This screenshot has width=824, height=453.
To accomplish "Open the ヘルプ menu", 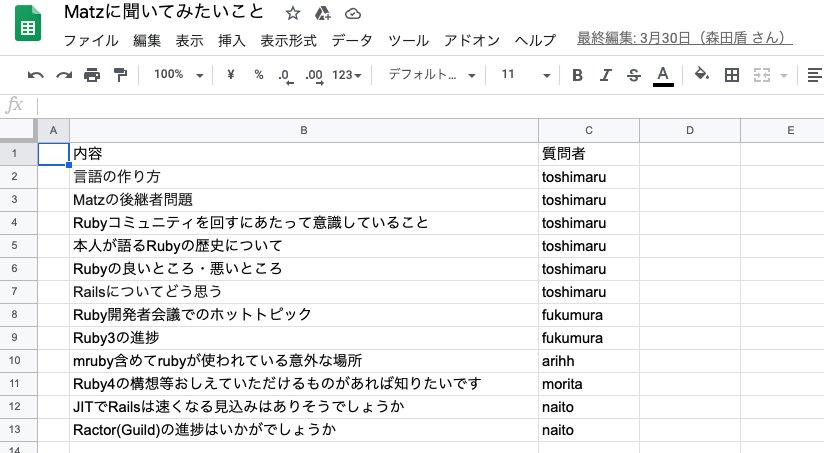I will [x=535, y=40].
